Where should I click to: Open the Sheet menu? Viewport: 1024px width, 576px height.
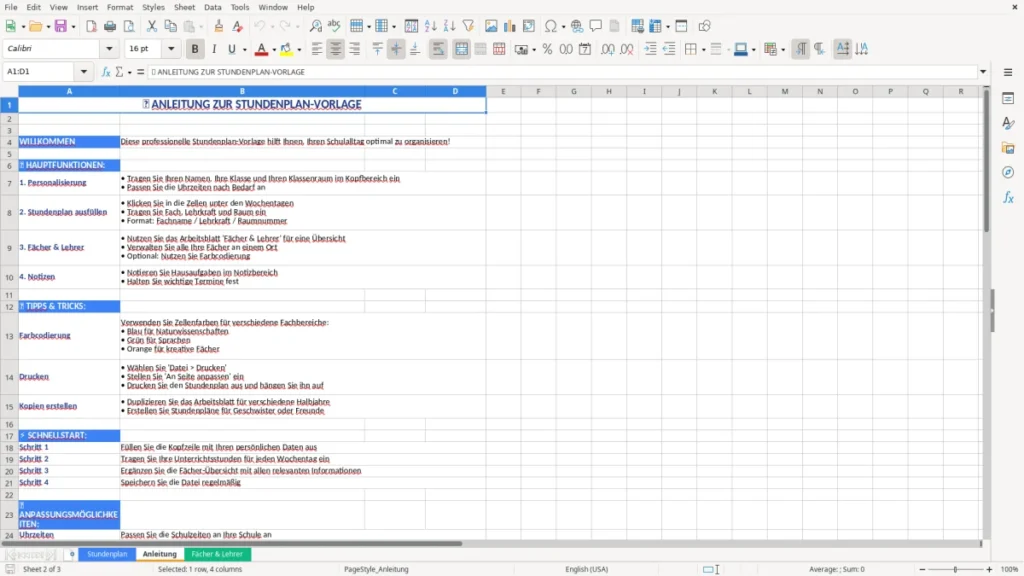(x=184, y=7)
